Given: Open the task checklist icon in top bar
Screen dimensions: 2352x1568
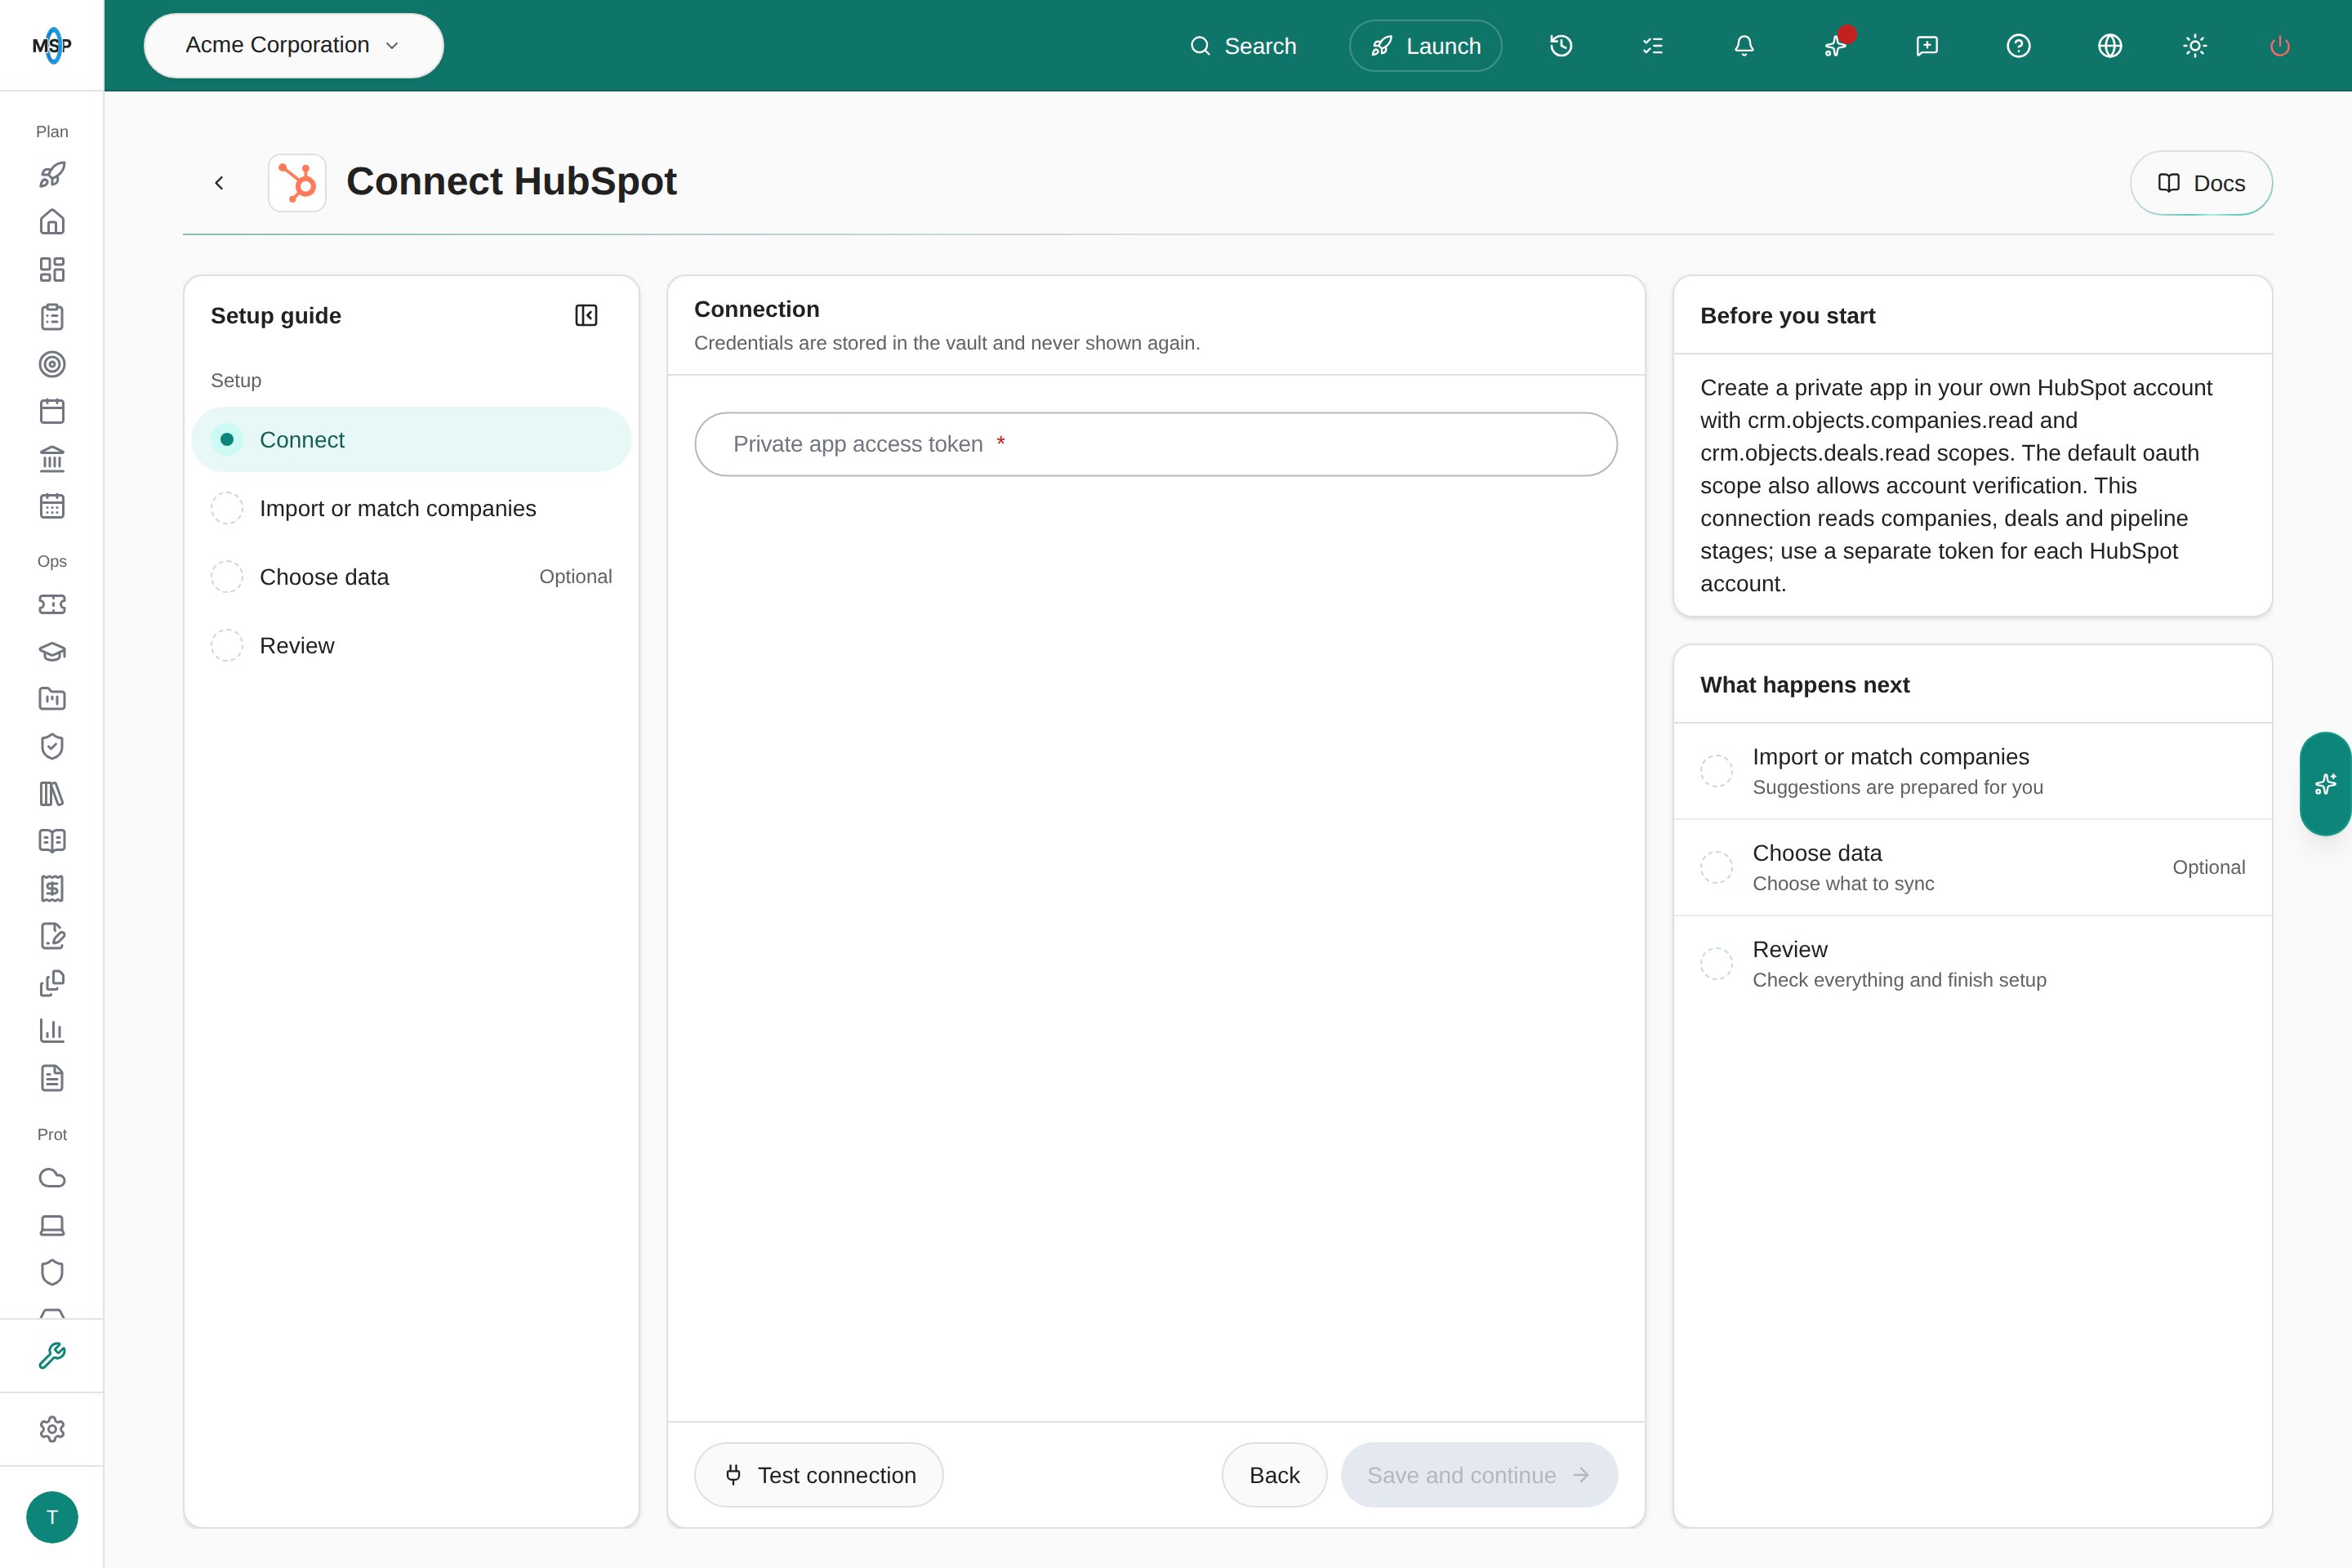Looking at the screenshot, I should coord(1652,46).
